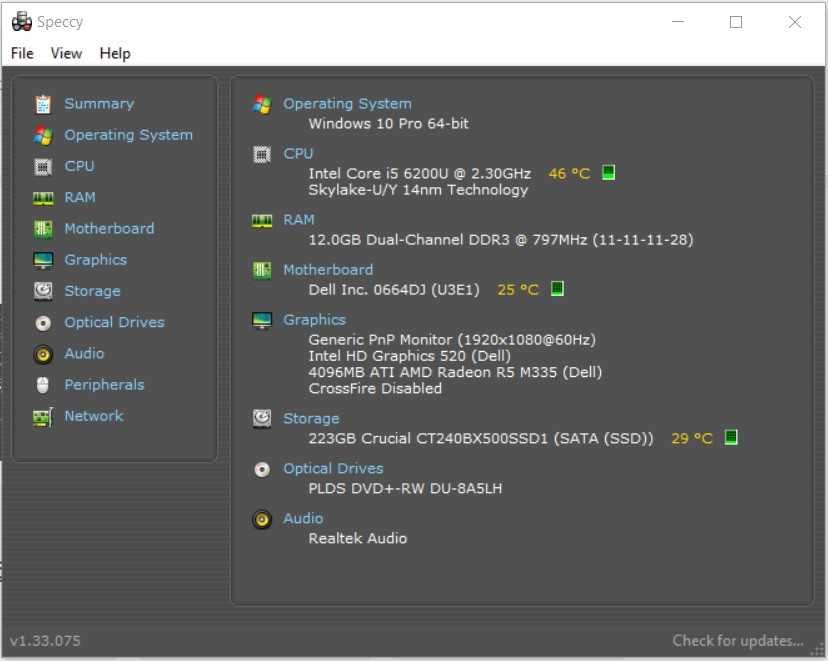Click the 29 °C storage temperature value
The height and width of the screenshot is (661, 828).
(x=692, y=438)
